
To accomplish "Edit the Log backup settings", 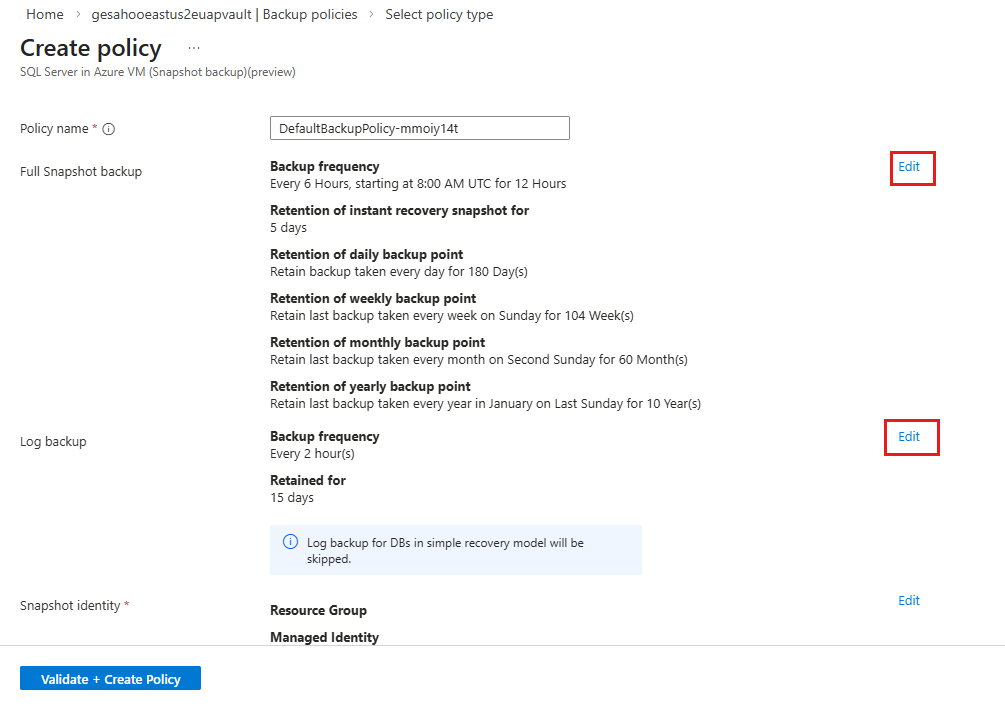I will coord(909,437).
